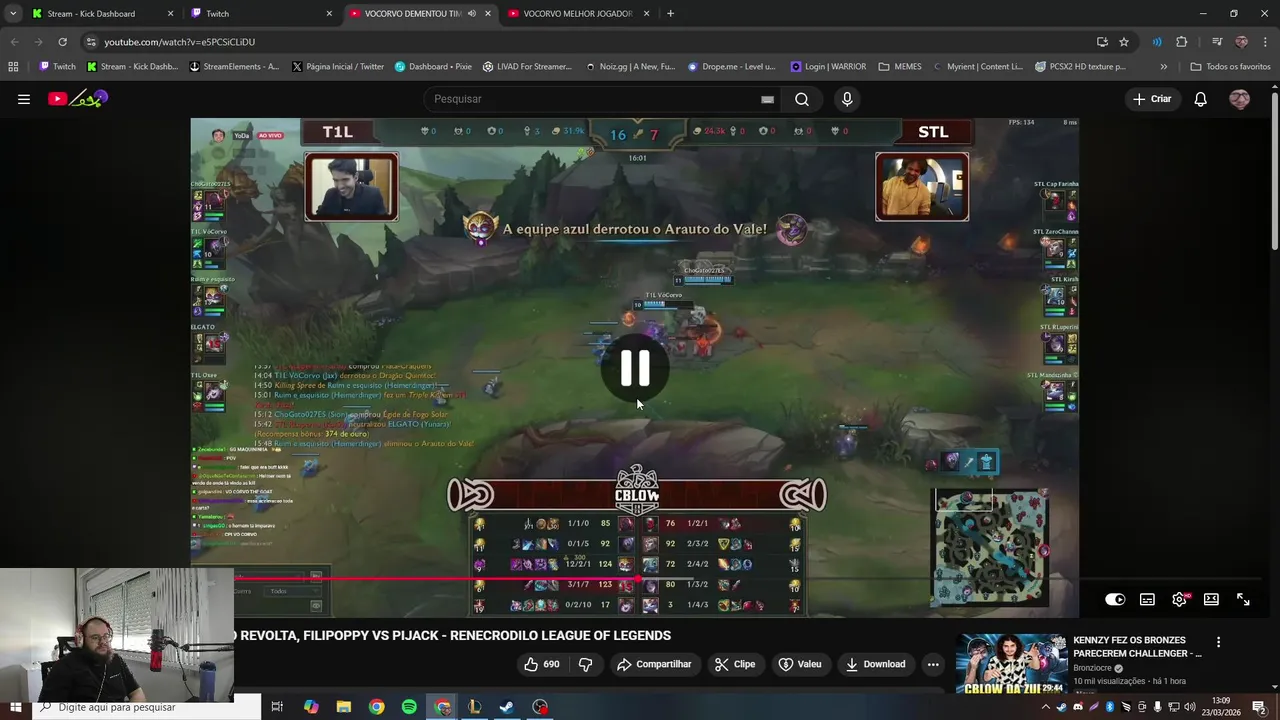View site information icon in address bar
The width and height of the screenshot is (1280, 720).
(x=91, y=42)
